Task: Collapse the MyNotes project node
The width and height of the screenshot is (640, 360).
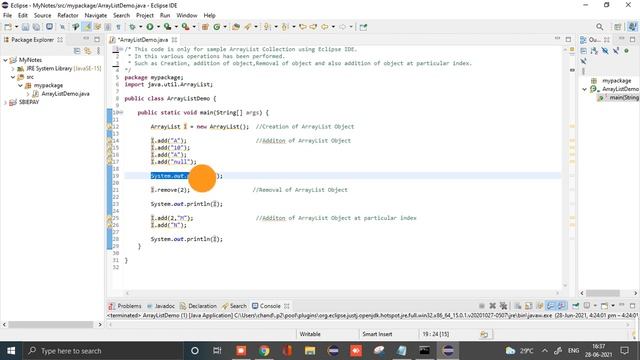Action: tap(5, 60)
